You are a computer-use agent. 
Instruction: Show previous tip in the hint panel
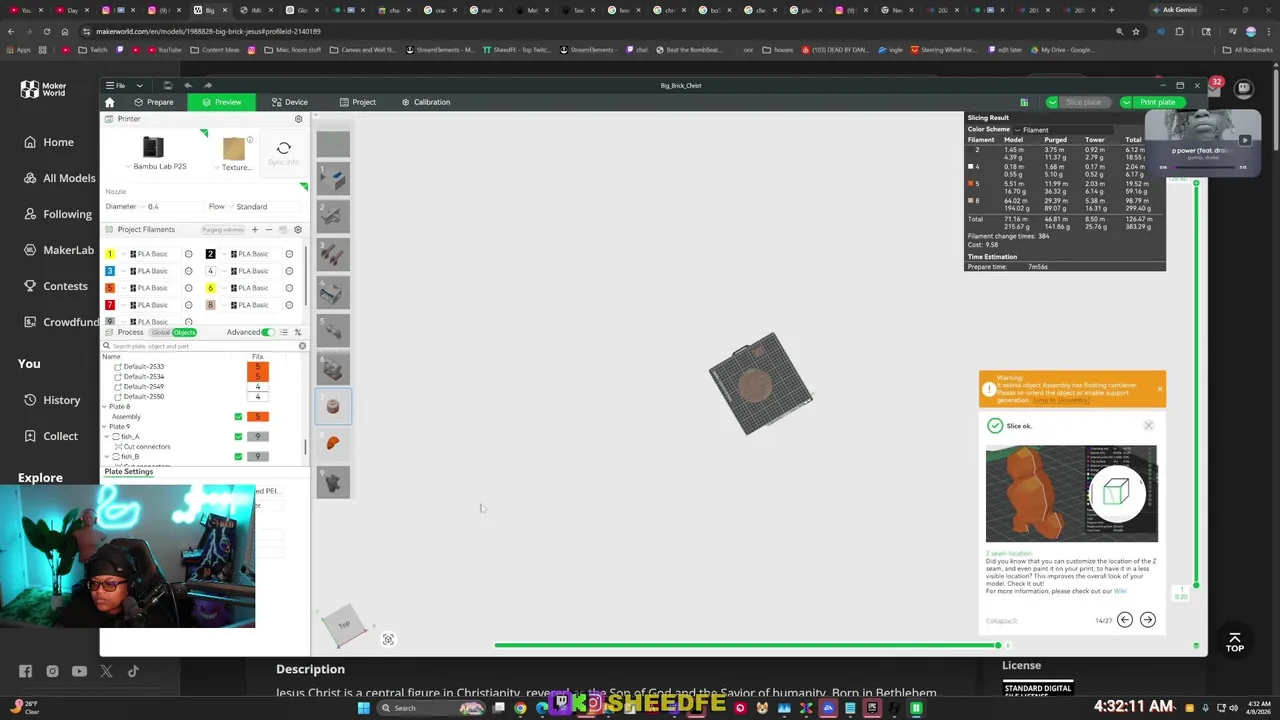point(1125,620)
